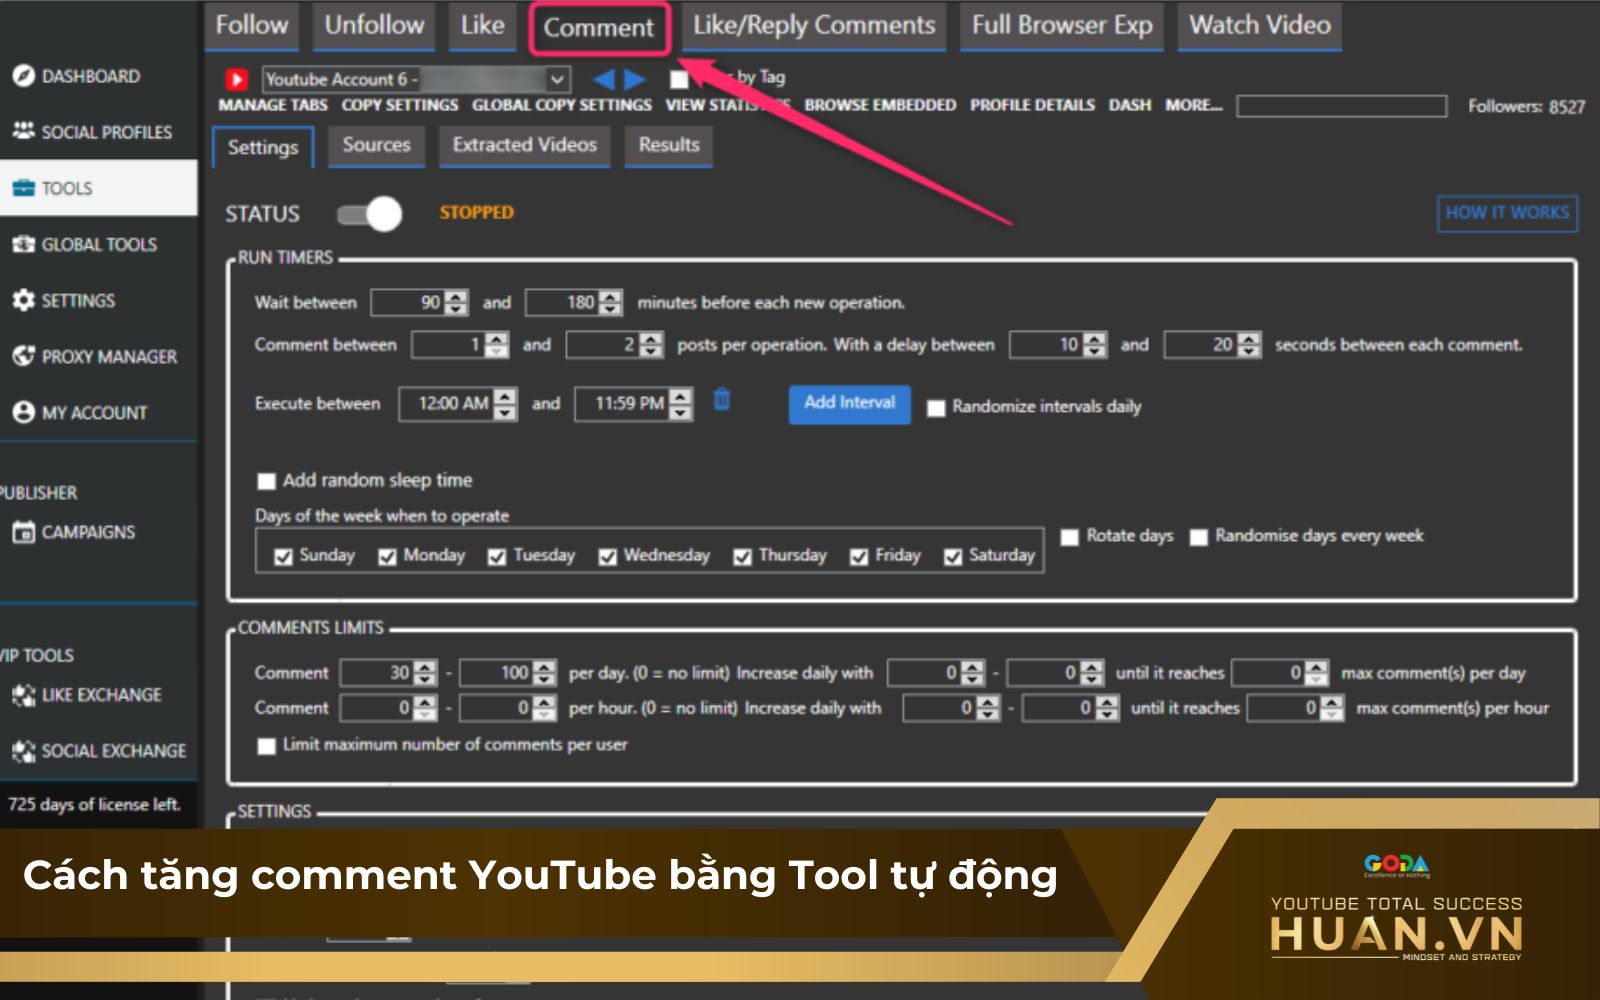Go to previous account with left arrow
The height and width of the screenshot is (1000, 1600).
point(603,79)
